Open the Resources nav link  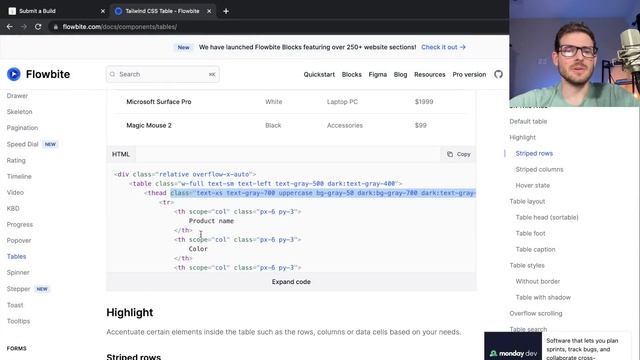429,75
